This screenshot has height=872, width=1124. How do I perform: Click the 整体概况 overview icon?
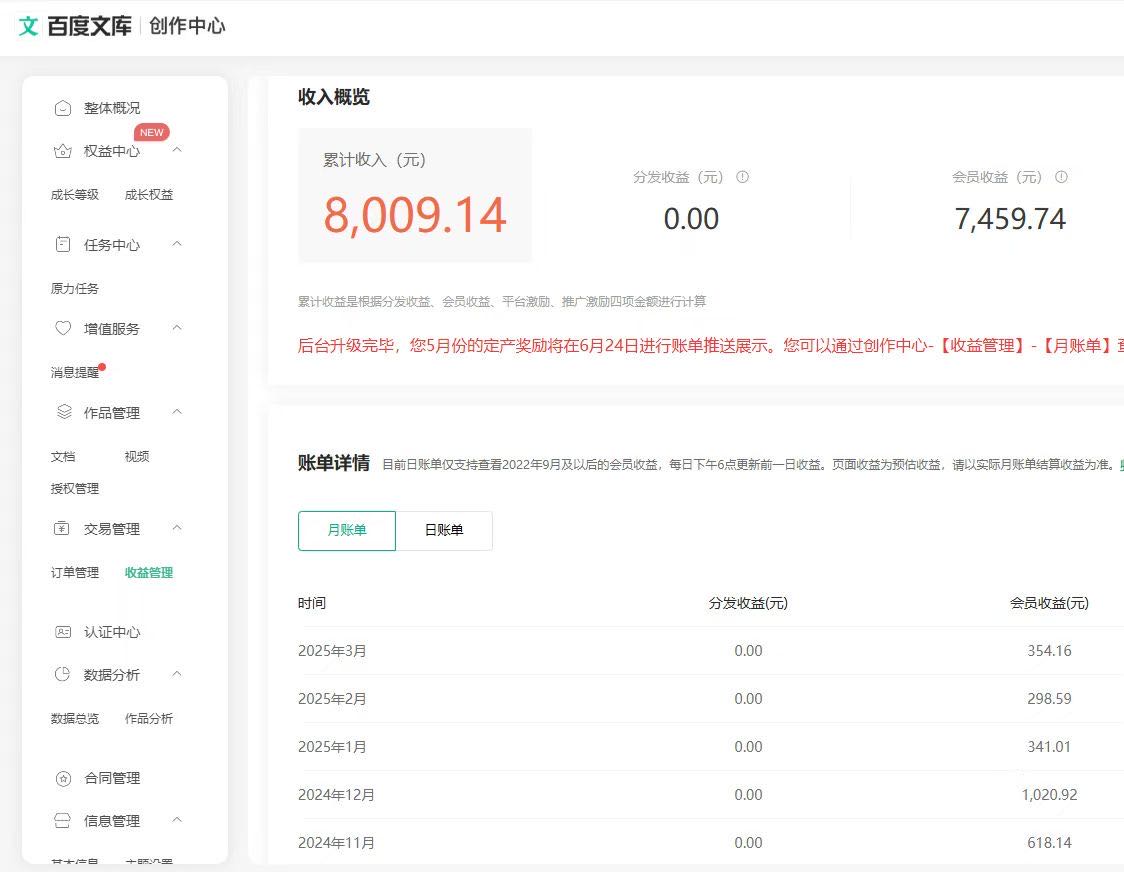tap(63, 108)
